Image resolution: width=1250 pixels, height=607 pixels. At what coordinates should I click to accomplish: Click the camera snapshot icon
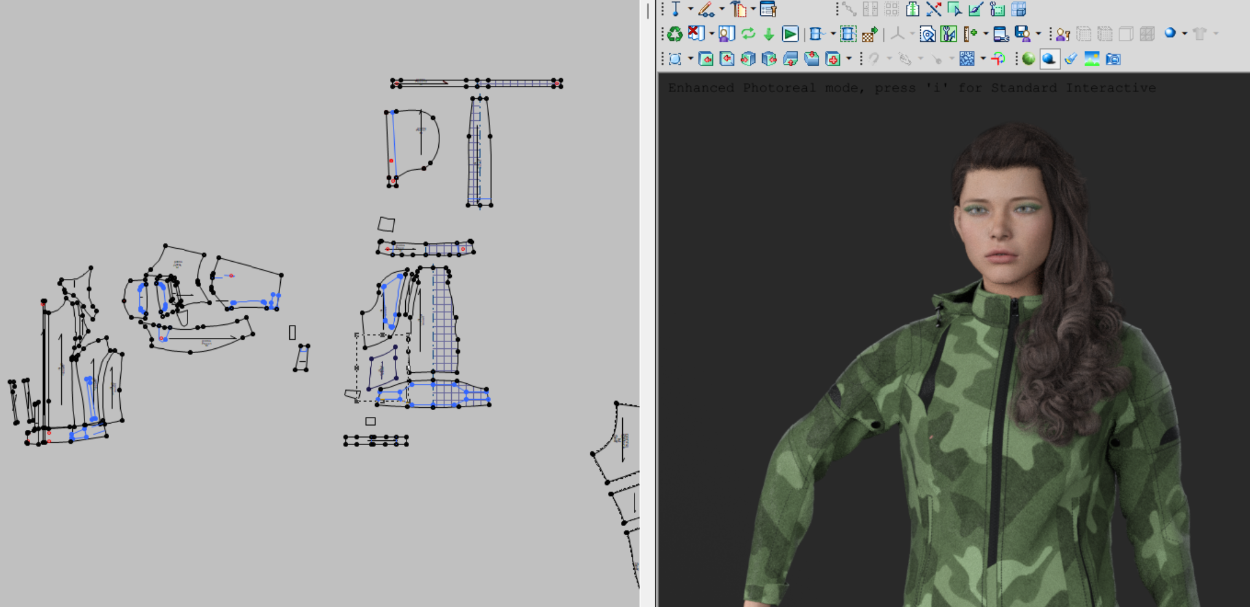click(x=1113, y=59)
